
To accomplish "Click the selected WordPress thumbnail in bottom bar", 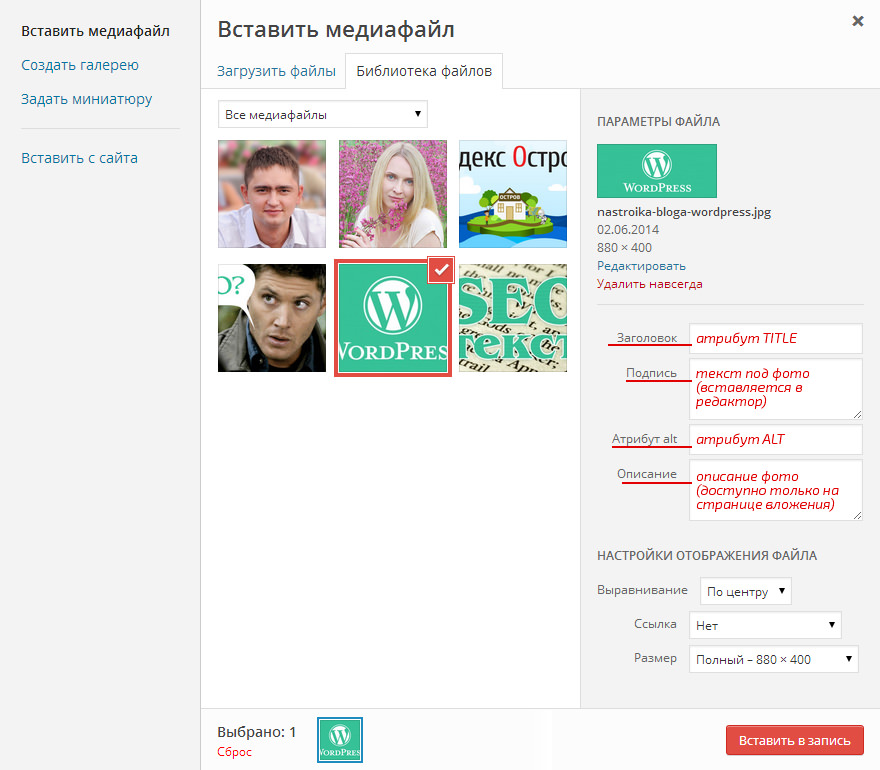I will coord(340,740).
